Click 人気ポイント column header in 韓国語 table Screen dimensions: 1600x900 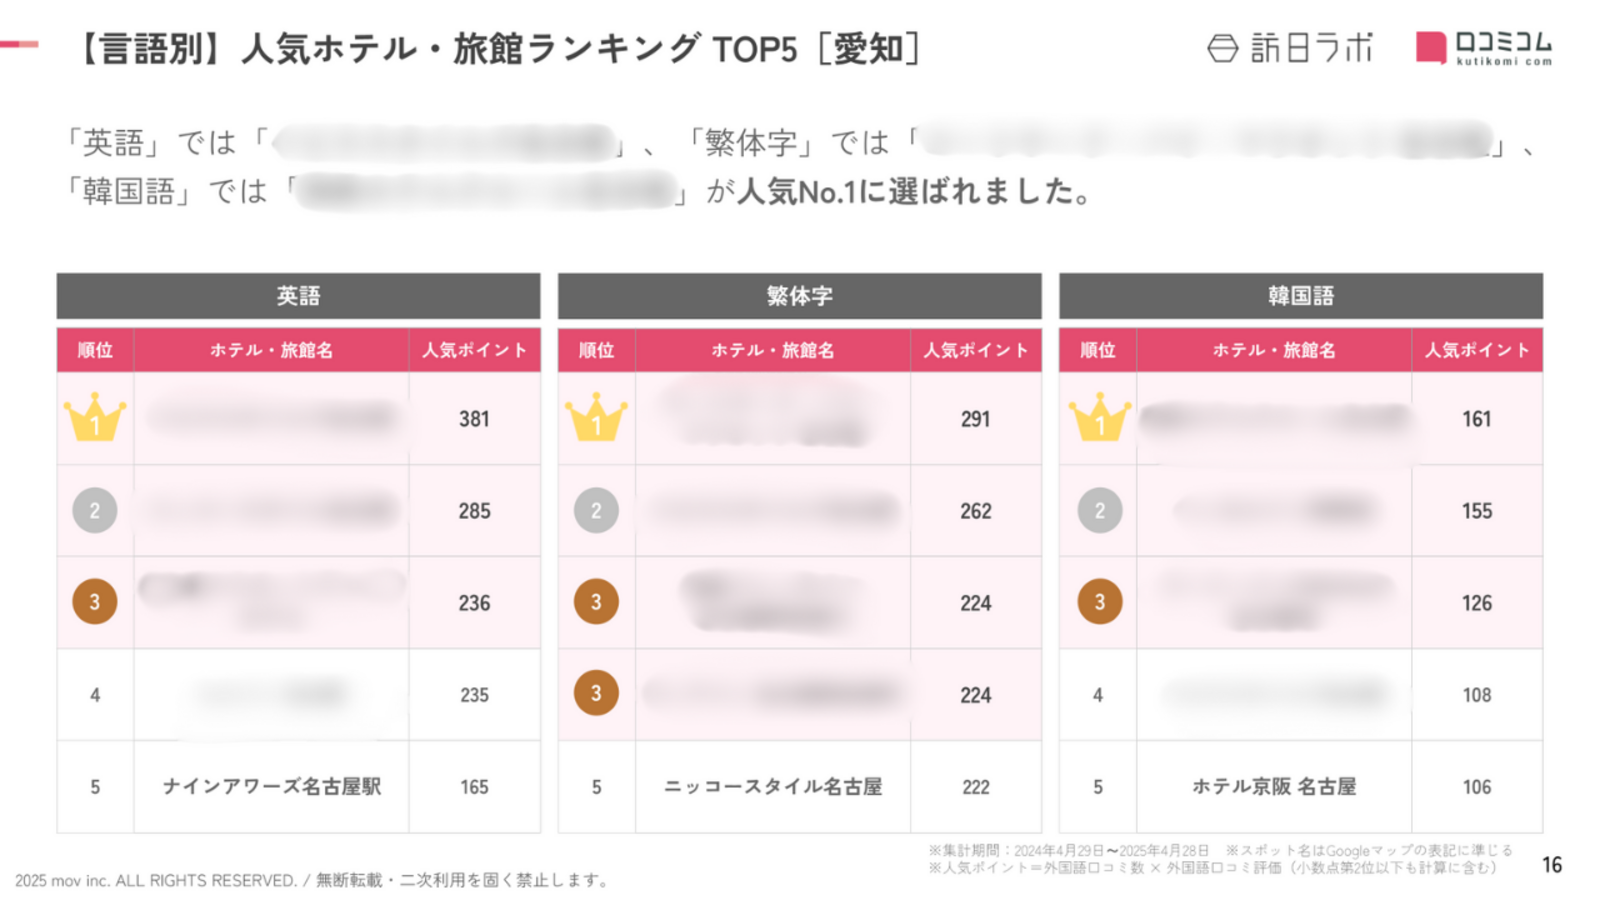pyautogui.click(x=1477, y=350)
